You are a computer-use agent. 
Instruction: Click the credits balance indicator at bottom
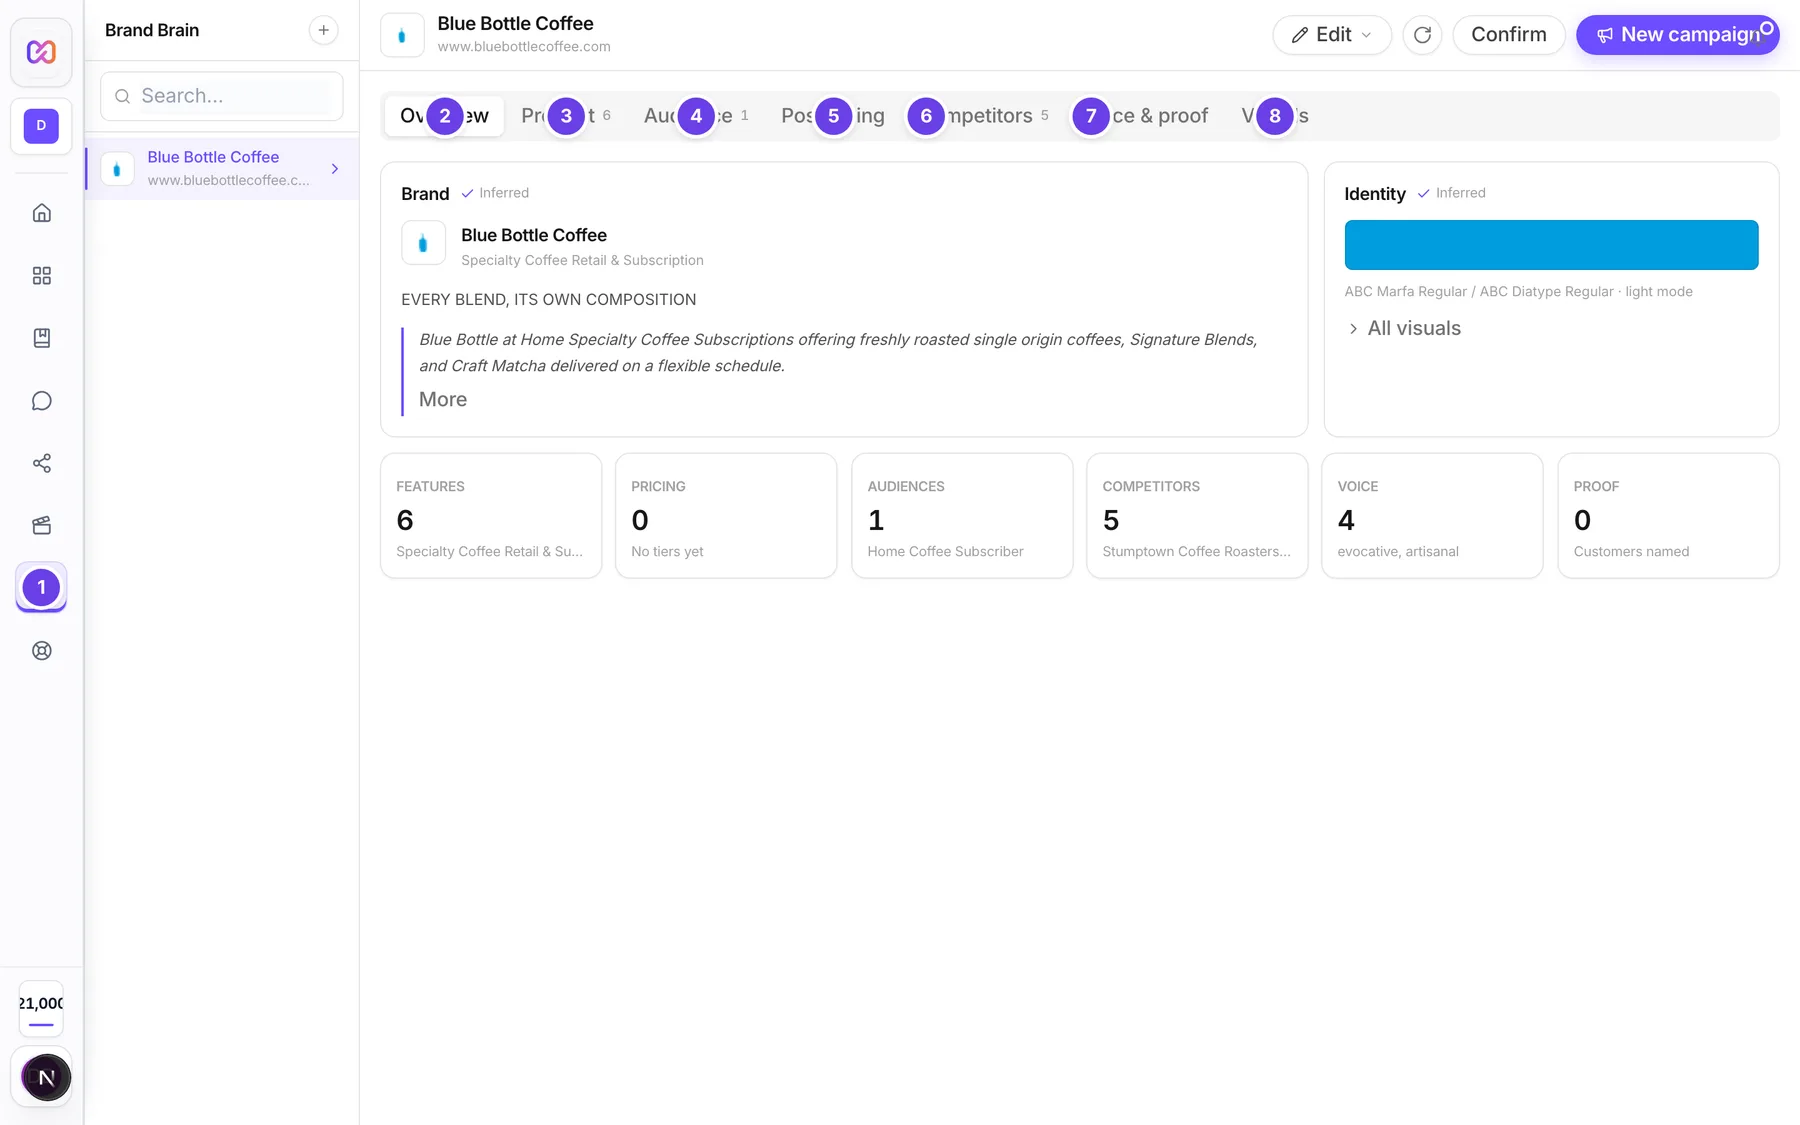tap(41, 1009)
